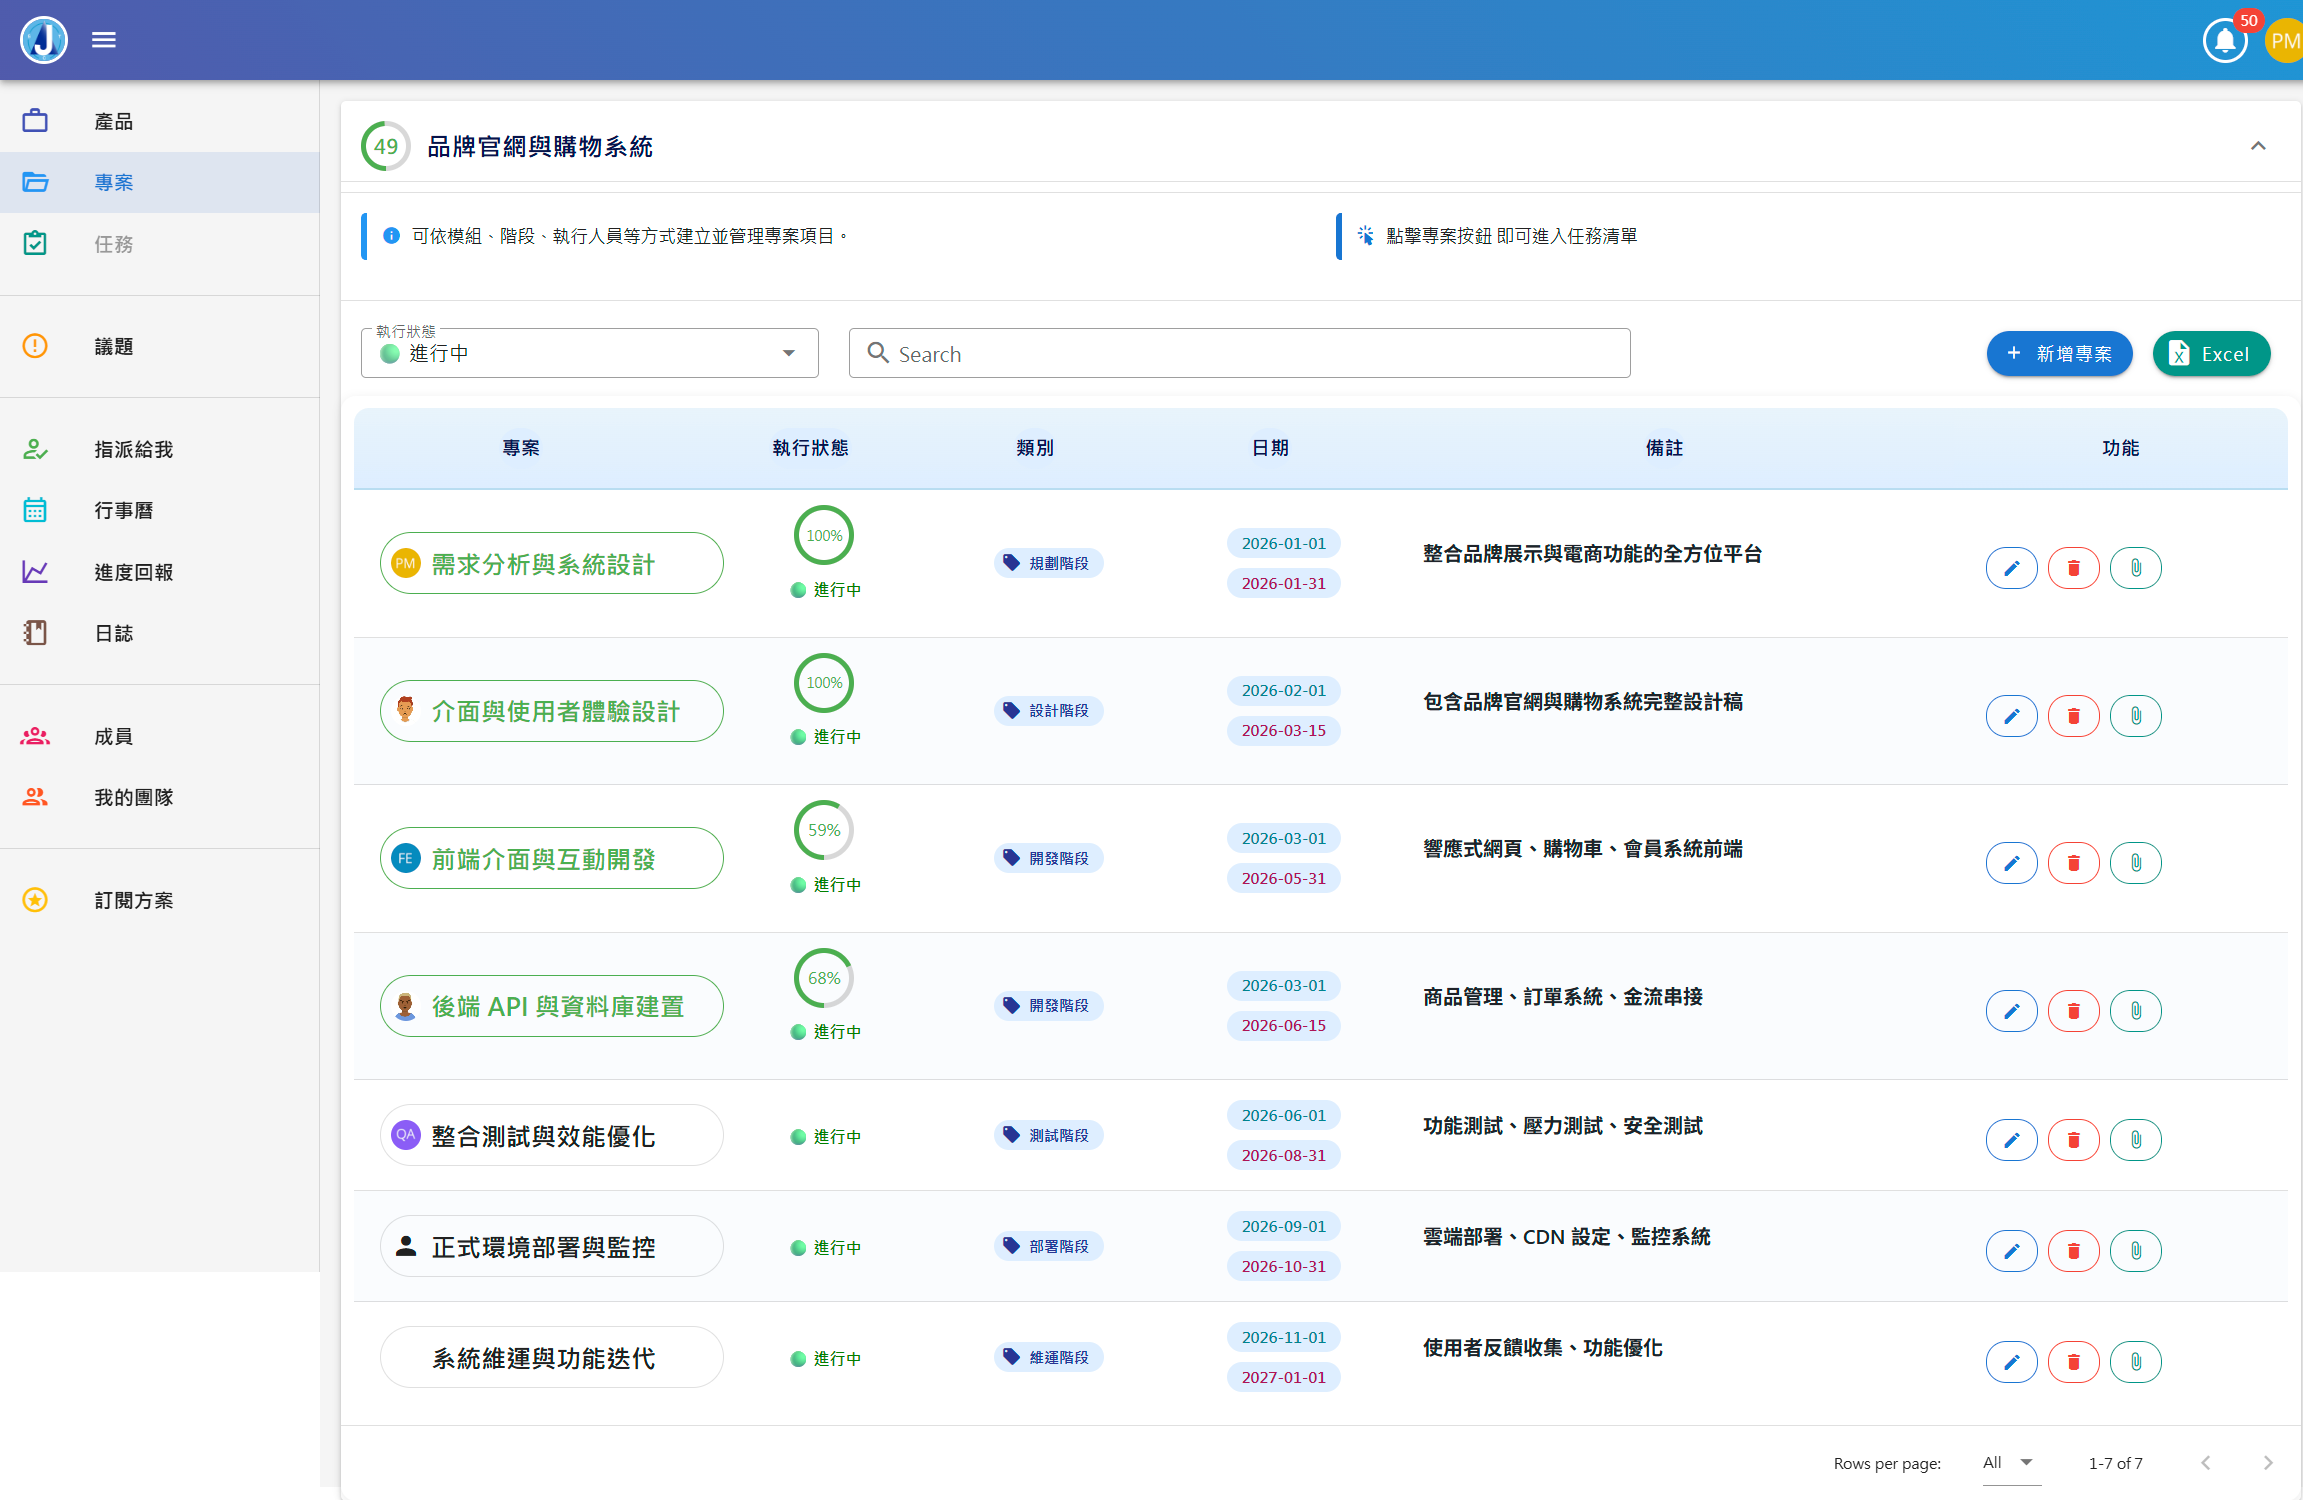Collapse the 品牌官網與購物系統 panel
This screenshot has width=2303, height=1500.
(x=2258, y=146)
